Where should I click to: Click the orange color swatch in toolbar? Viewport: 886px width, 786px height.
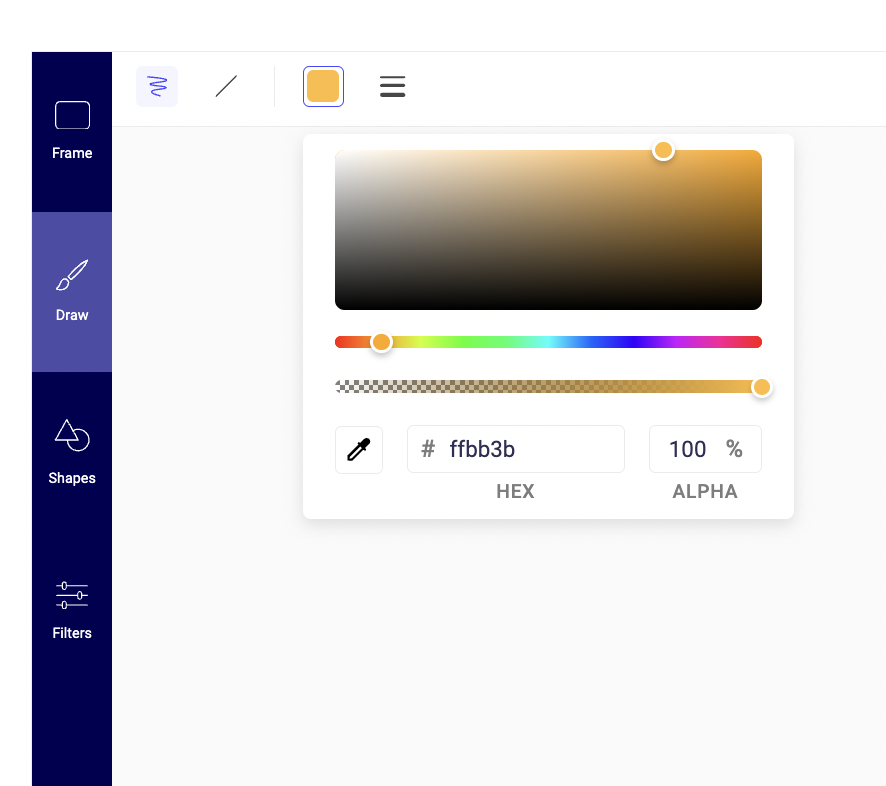point(323,87)
